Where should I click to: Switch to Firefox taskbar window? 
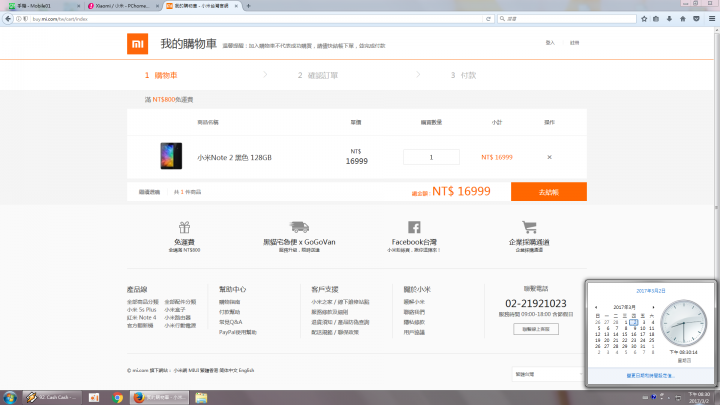pos(159,398)
